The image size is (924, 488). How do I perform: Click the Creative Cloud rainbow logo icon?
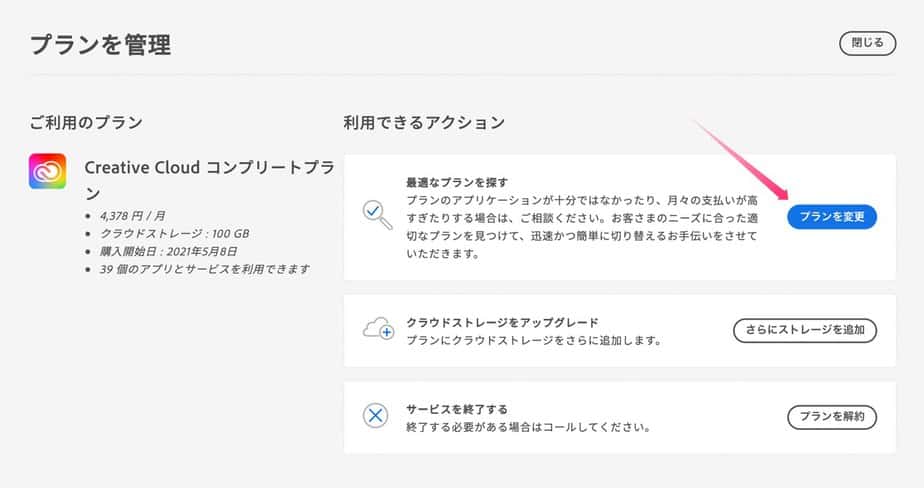48,172
